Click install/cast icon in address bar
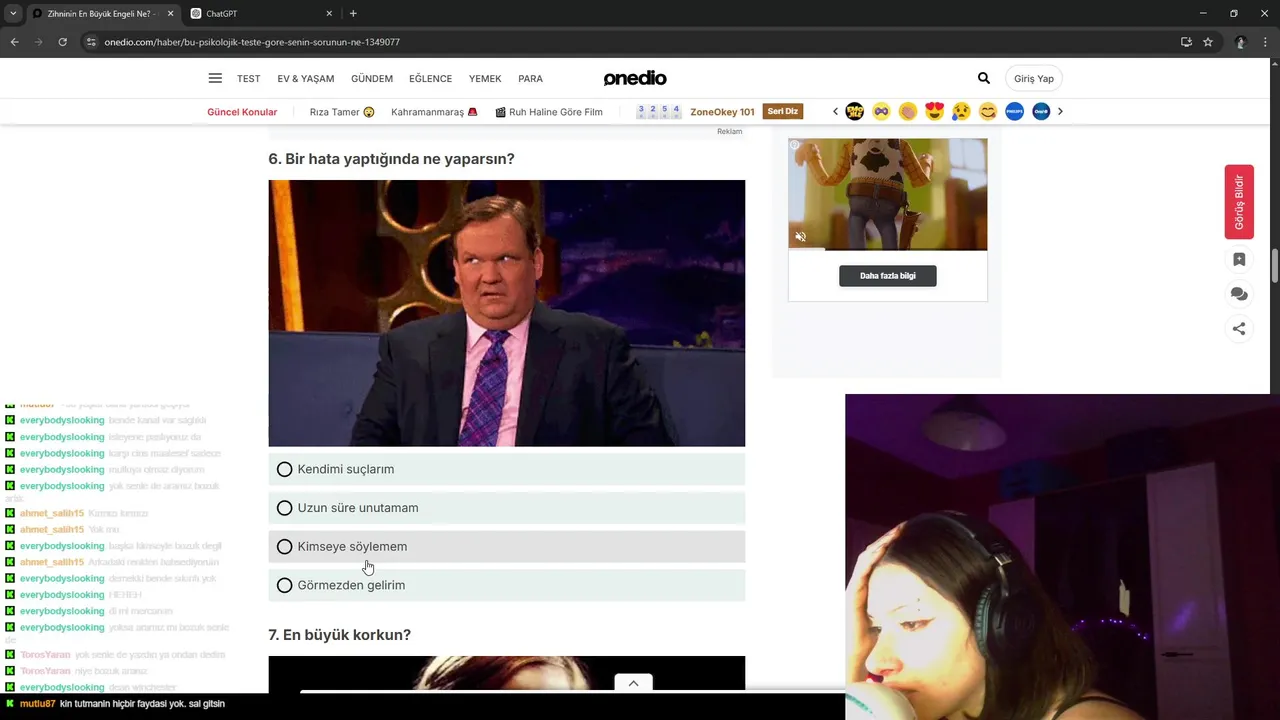Screen dimensions: 1280x720 [1186, 42]
